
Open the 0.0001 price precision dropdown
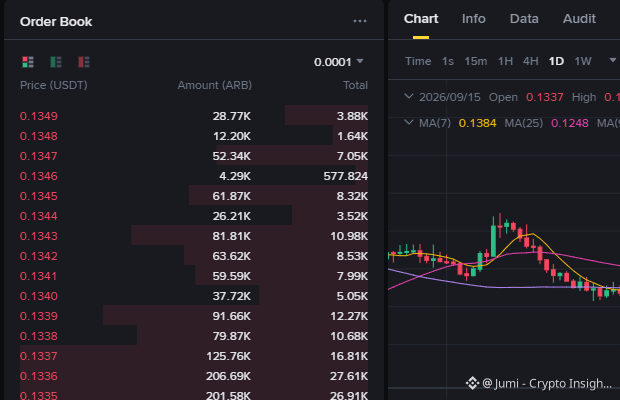(338, 62)
